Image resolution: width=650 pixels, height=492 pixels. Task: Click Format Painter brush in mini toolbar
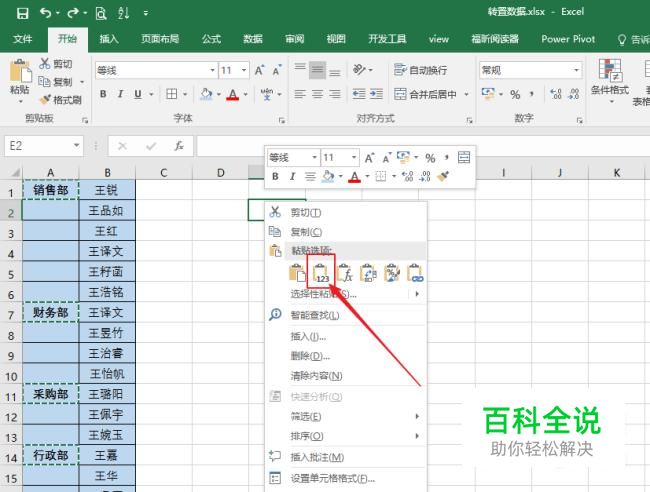[x=443, y=177]
